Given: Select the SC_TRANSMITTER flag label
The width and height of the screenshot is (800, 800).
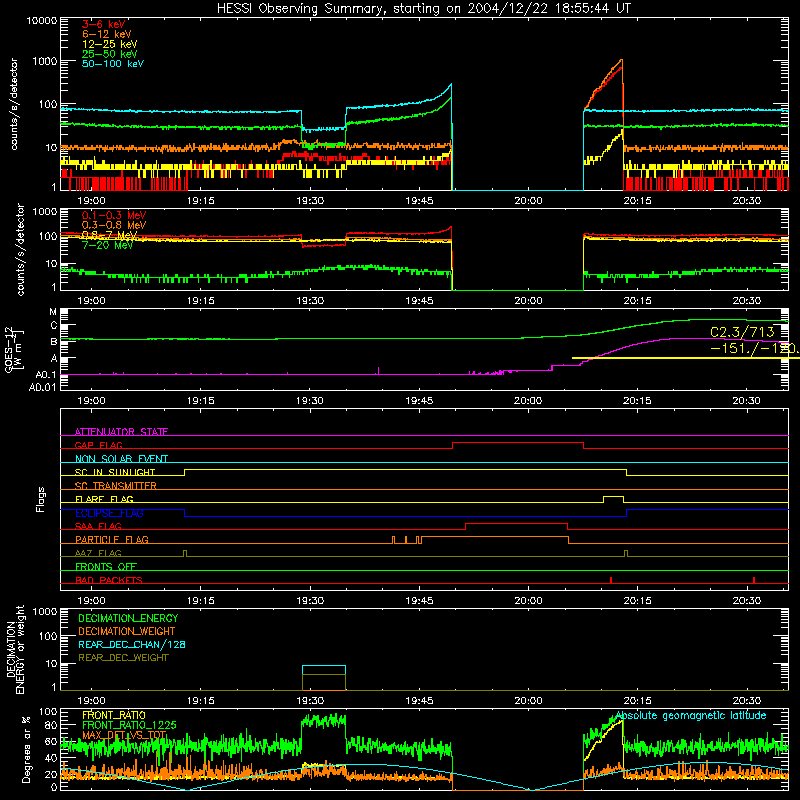Looking at the screenshot, I should (116, 486).
